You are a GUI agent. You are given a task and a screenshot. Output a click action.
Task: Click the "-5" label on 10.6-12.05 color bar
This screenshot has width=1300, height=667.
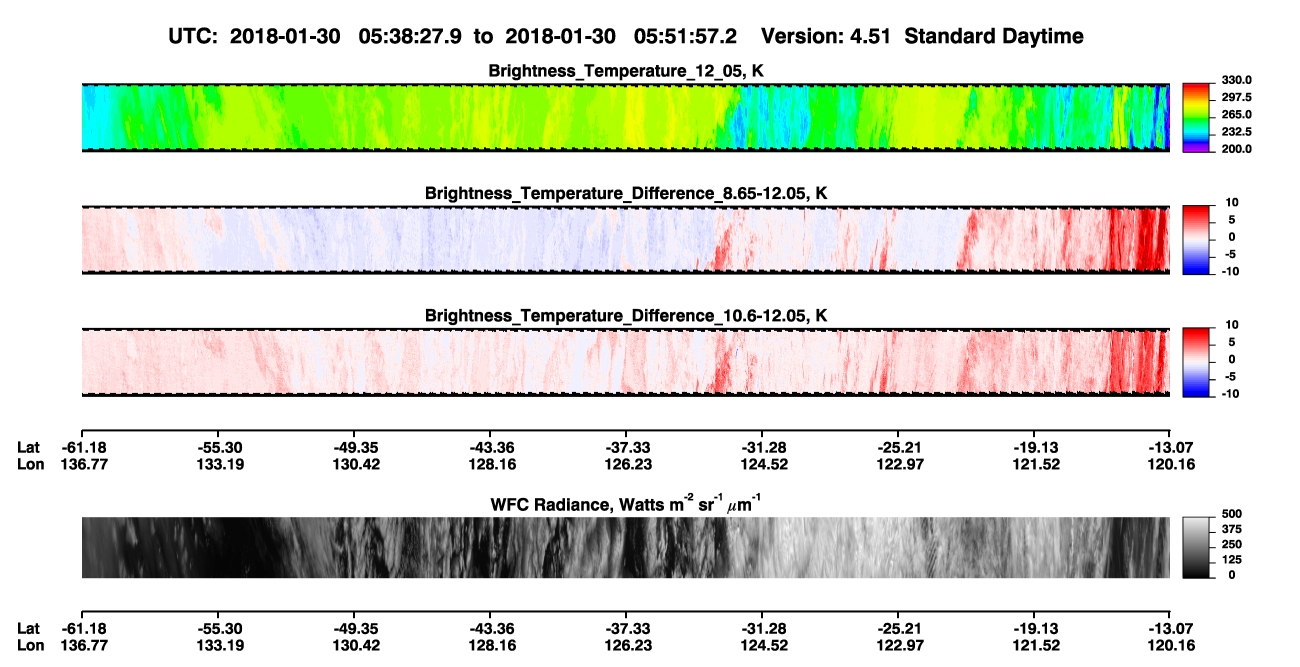pos(1230,376)
